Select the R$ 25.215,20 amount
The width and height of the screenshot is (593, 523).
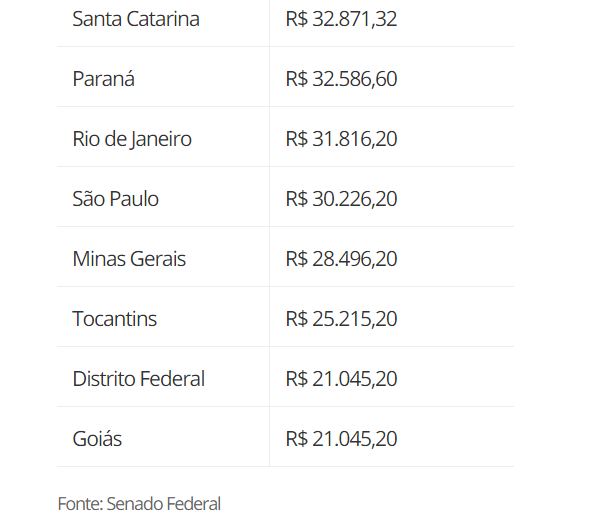click(341, 318)
